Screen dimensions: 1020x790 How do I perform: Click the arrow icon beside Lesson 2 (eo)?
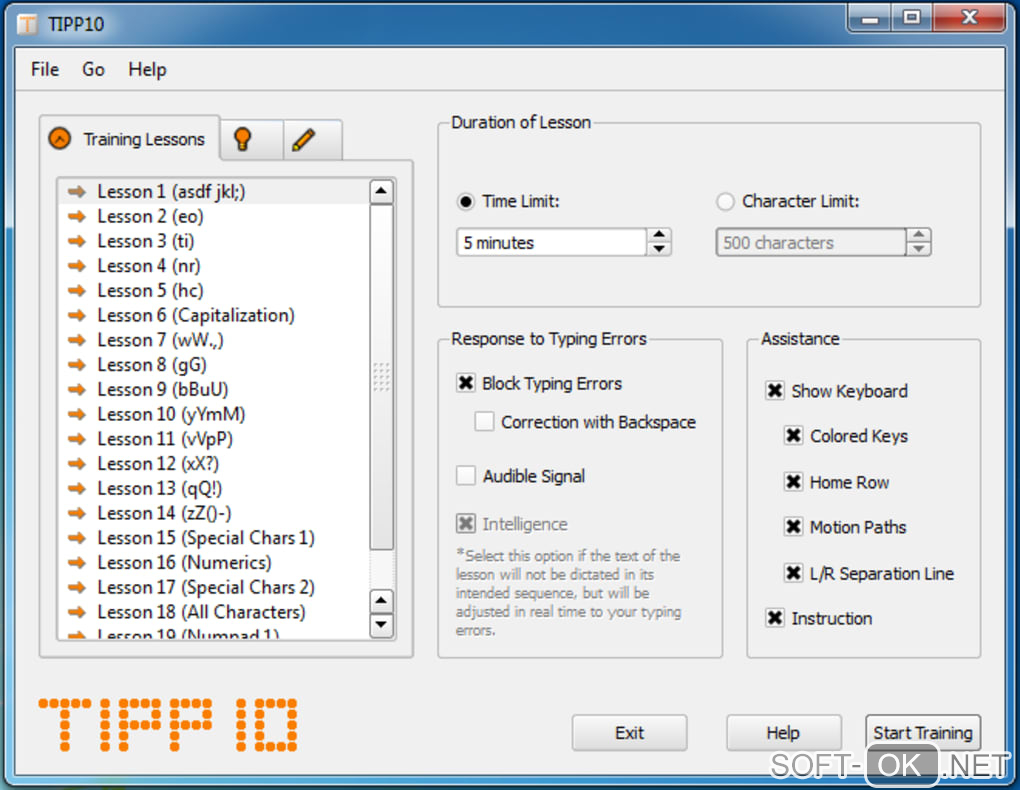(x=77, y=216)
